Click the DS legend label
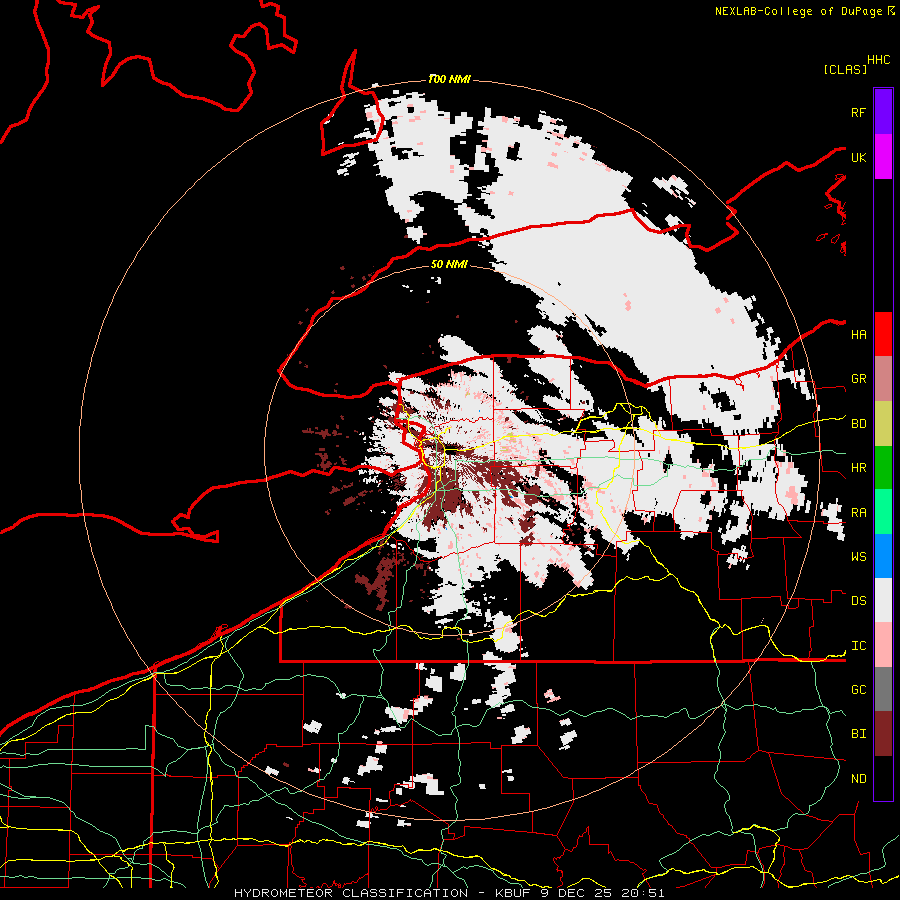This screenshot has width=900, height=900. (859, 601)
